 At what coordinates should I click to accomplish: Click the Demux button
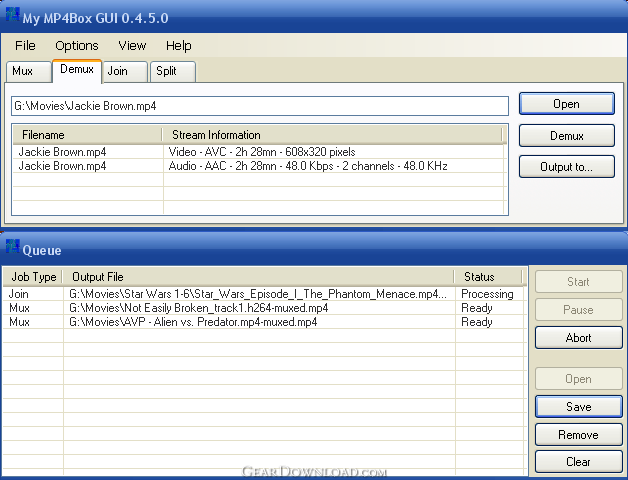[x=567, y=135]
